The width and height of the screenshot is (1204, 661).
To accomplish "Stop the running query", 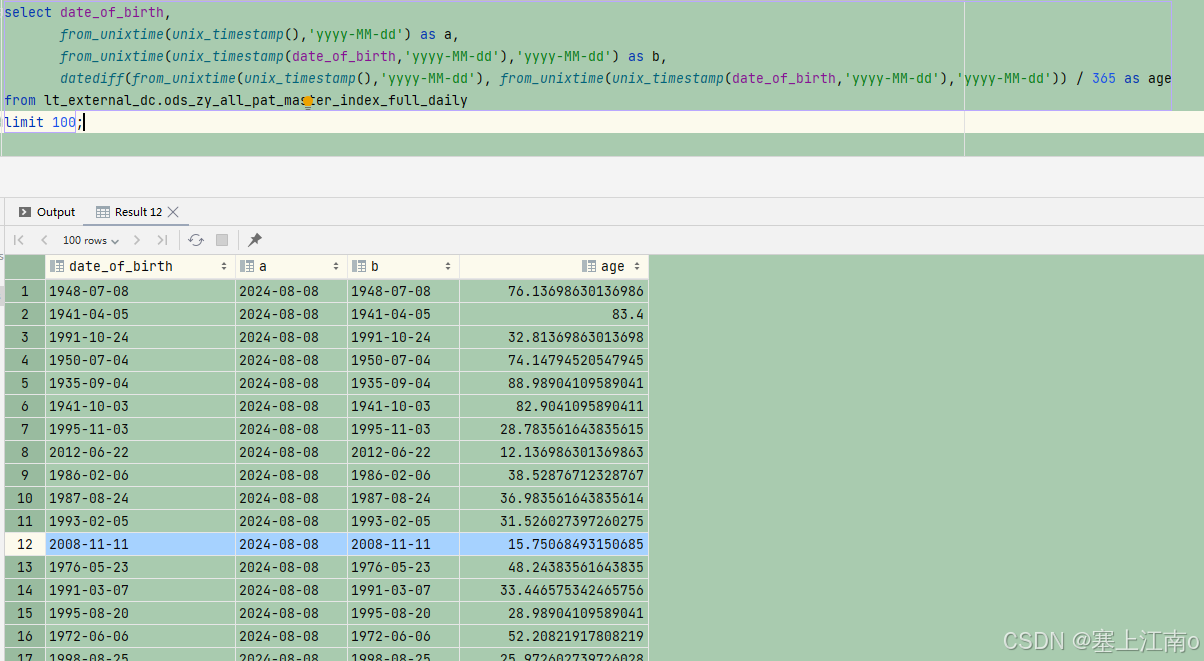I will [x=222, y=240].
